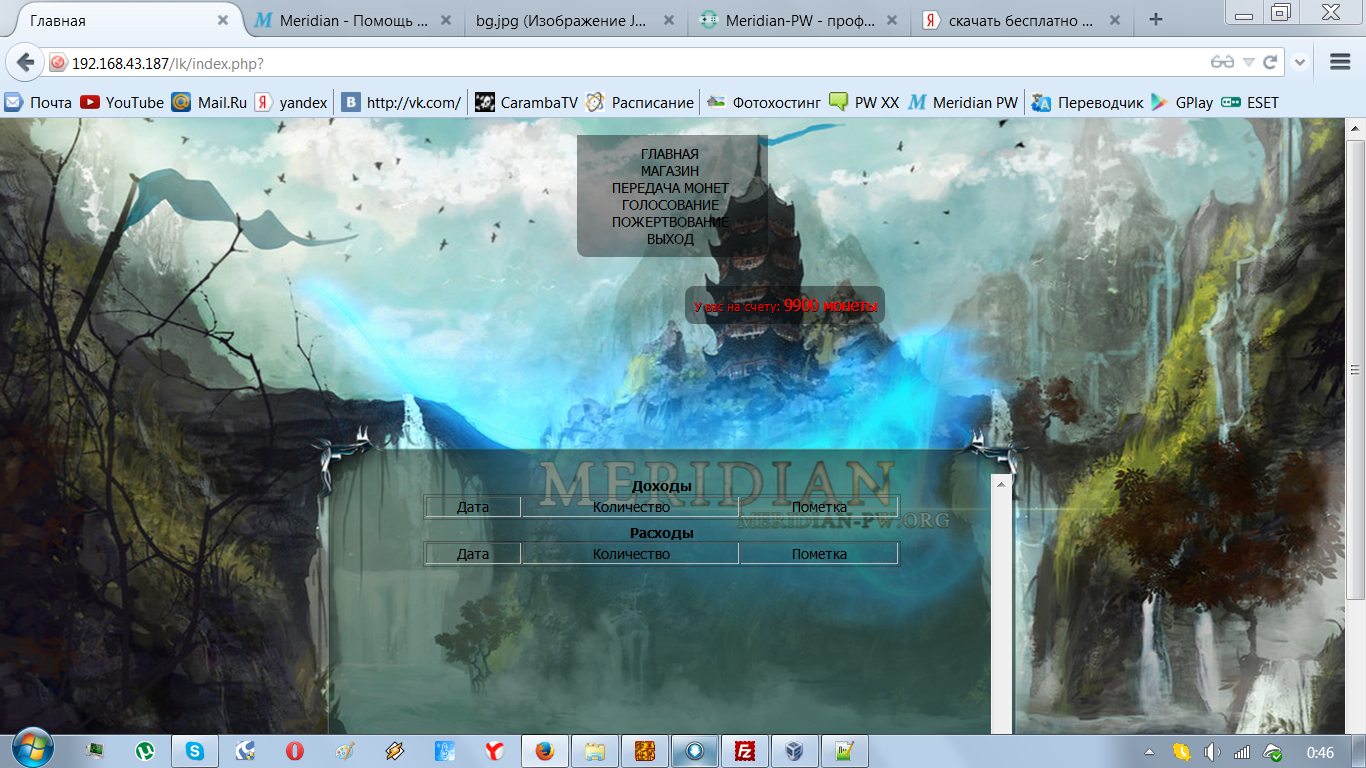Viewport: 1366px width, 768px height.
Task: Open the Firefox hamburger menu
Action: 1340,62
